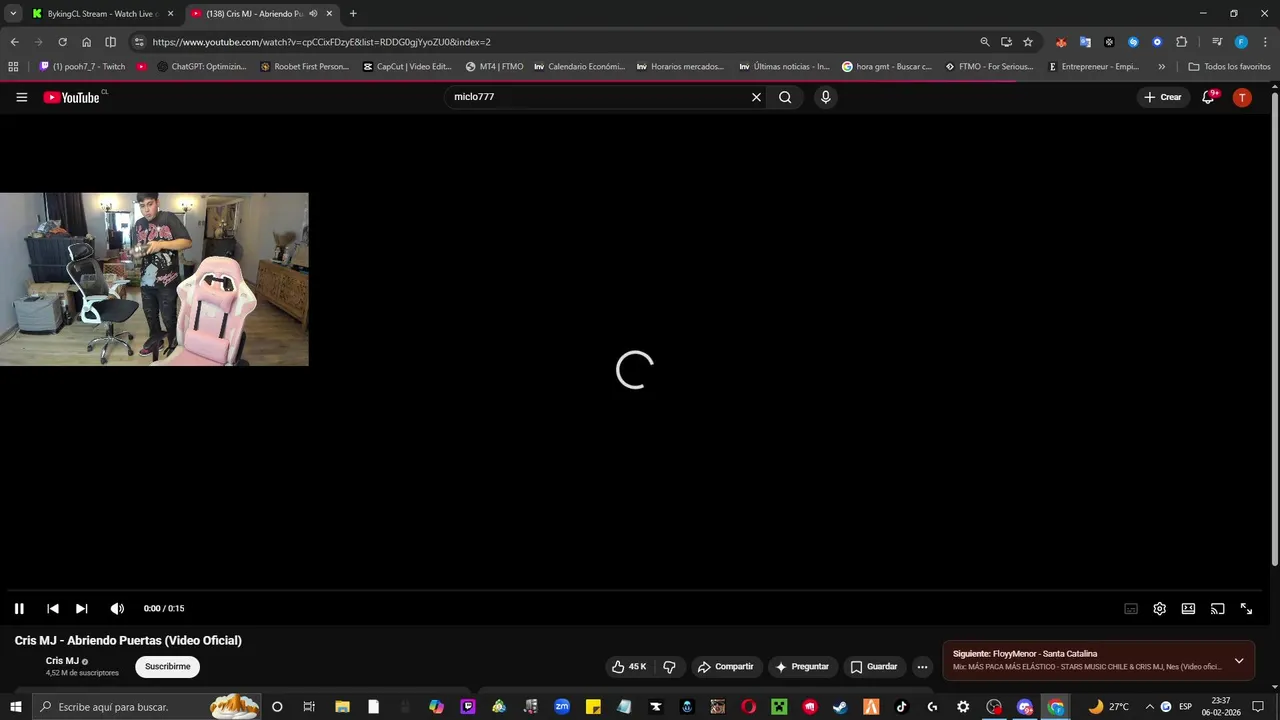1280x720 pixels.
Task: Open the tab search dropdown arrow
Action: (x=12, y=14)
